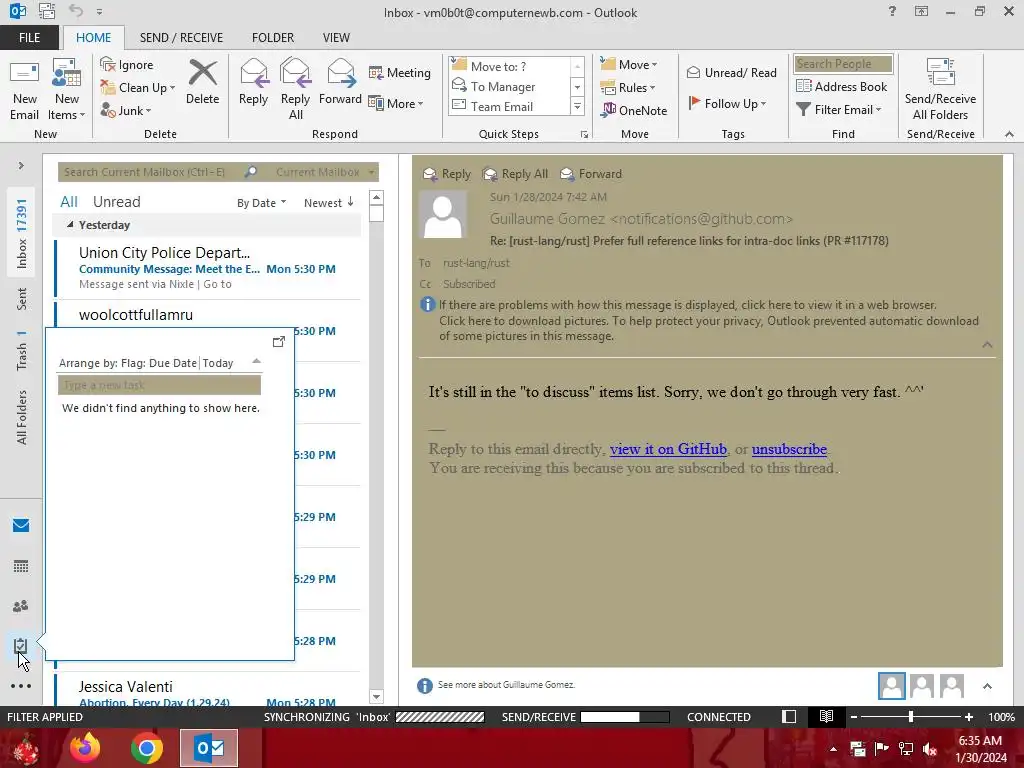
Task: Open the Quick Steps dialog launcher
Action: pyautogui.click(x=584, y=135)
